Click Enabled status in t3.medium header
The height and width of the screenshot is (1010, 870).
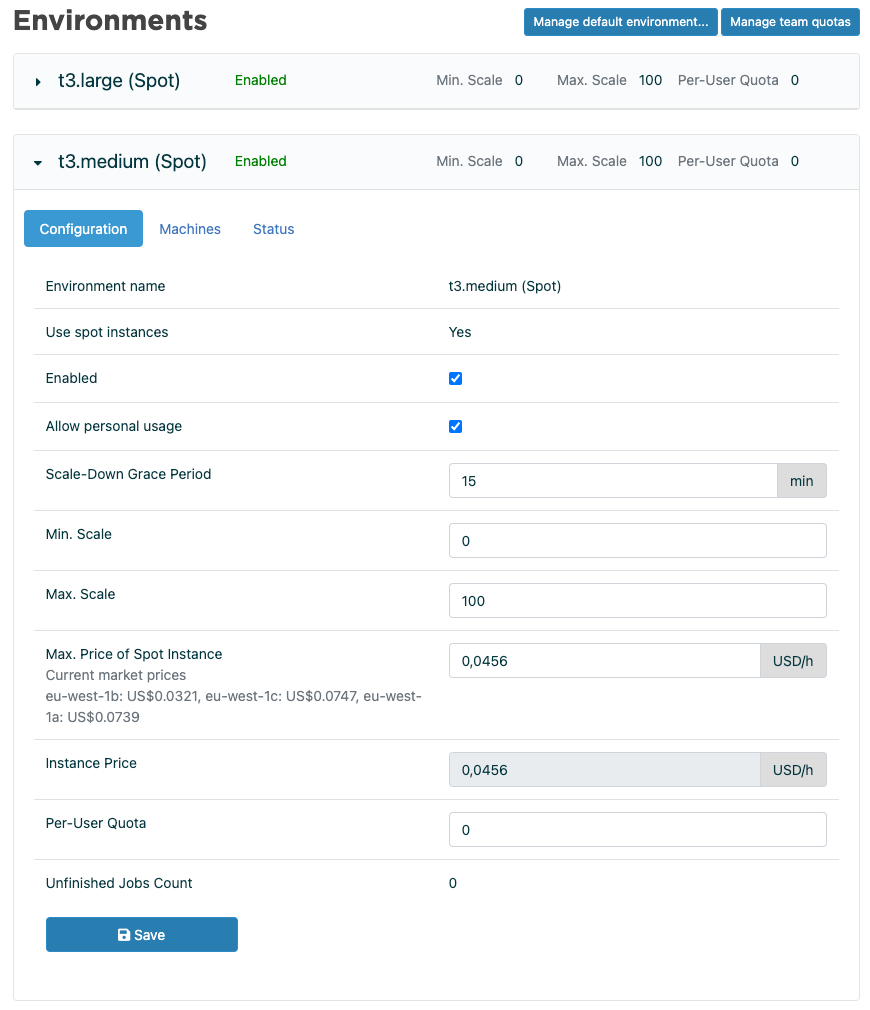point(261,162)
